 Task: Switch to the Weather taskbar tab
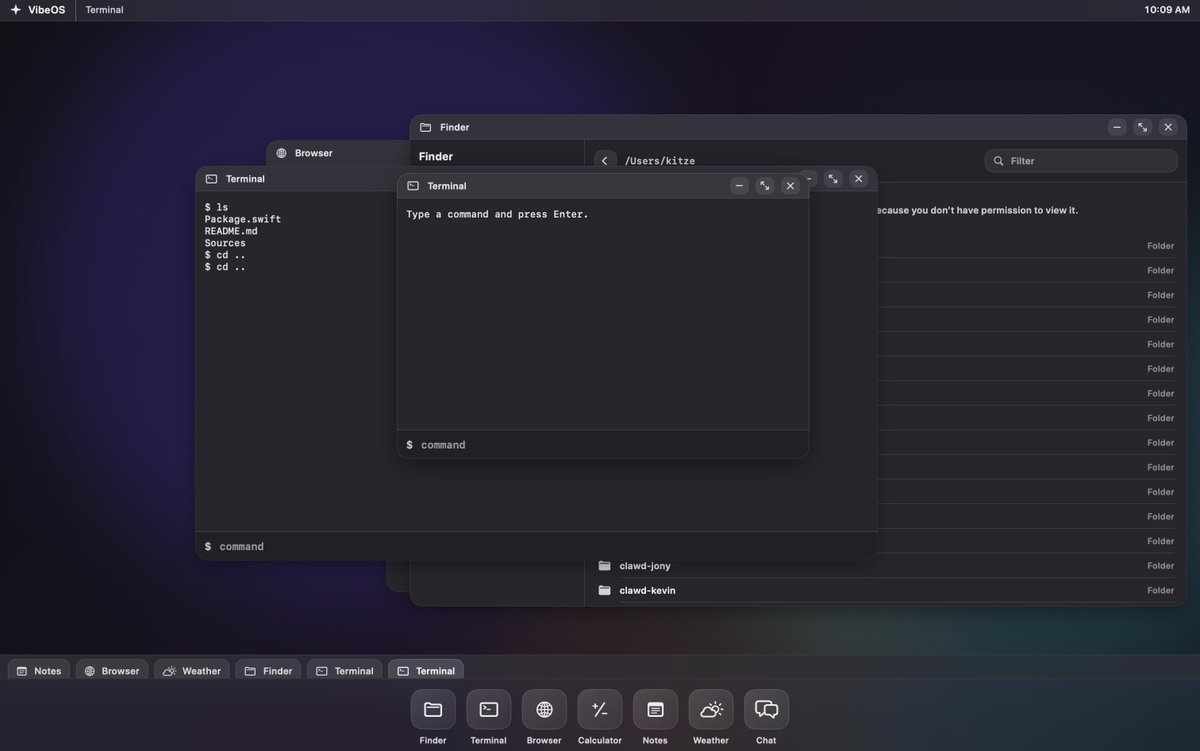coord(191,670)
